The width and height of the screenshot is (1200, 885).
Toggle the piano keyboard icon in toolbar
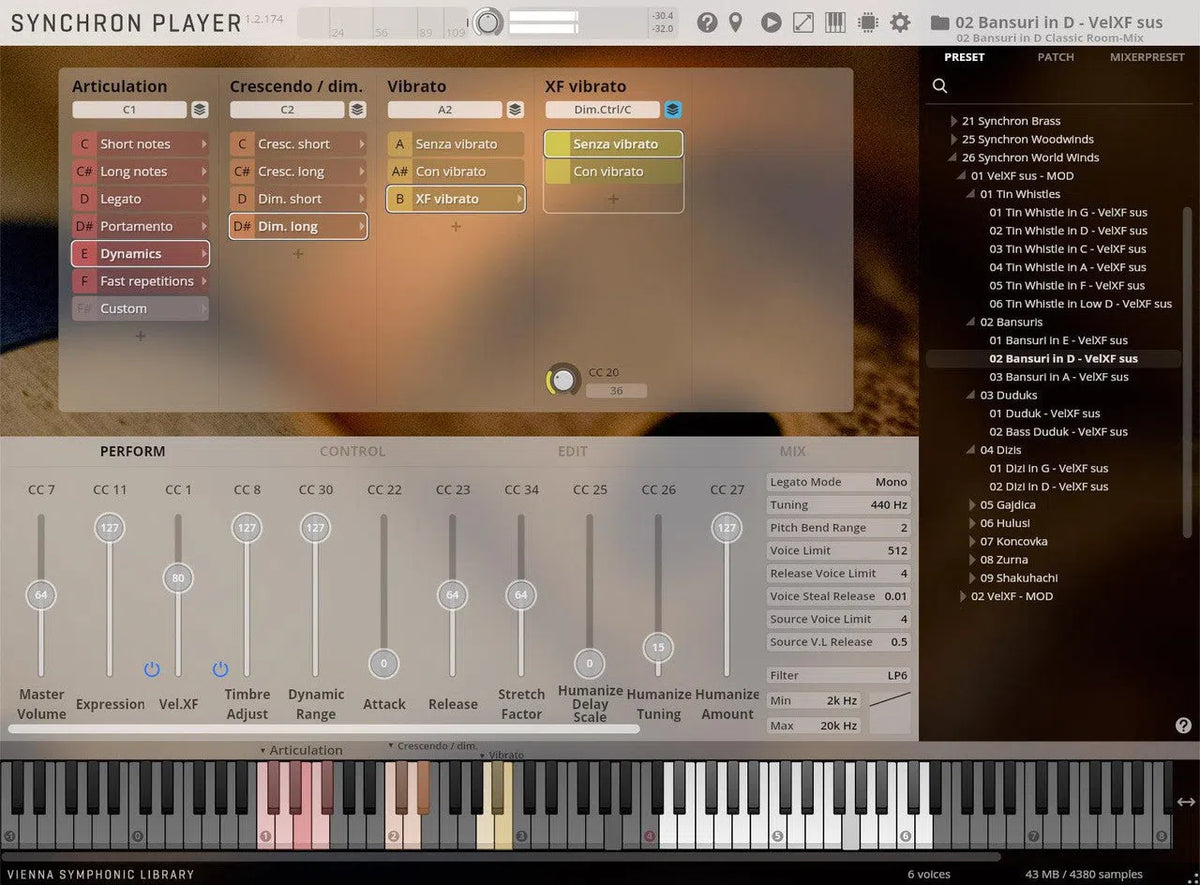pos(835,22)
